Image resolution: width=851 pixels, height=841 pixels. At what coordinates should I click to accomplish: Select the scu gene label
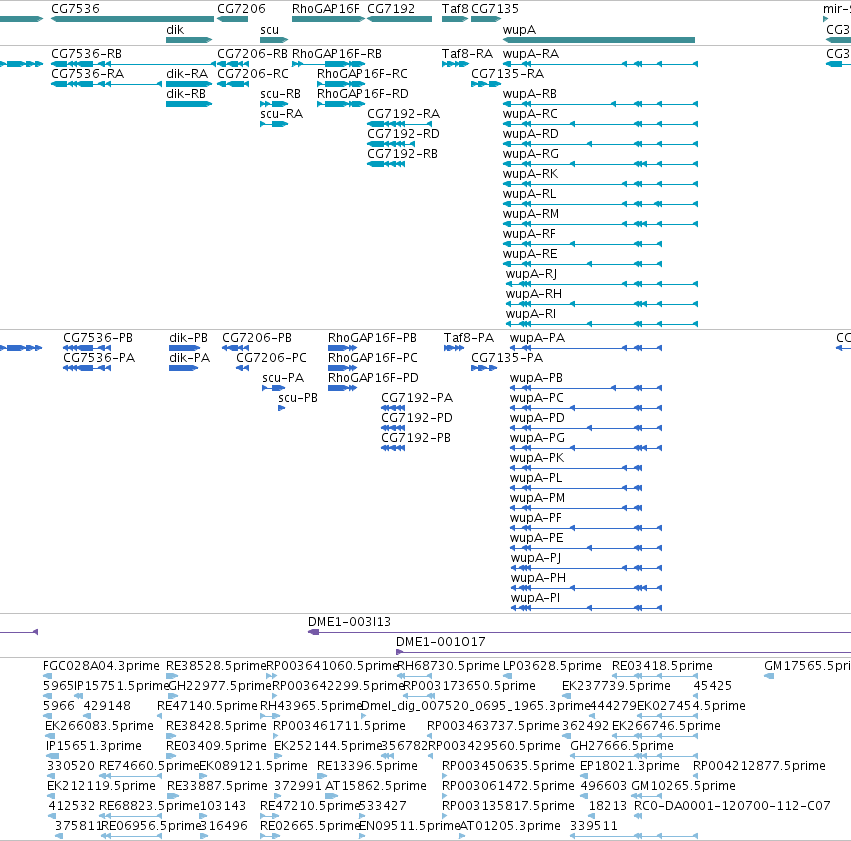[x=269, y=30]
